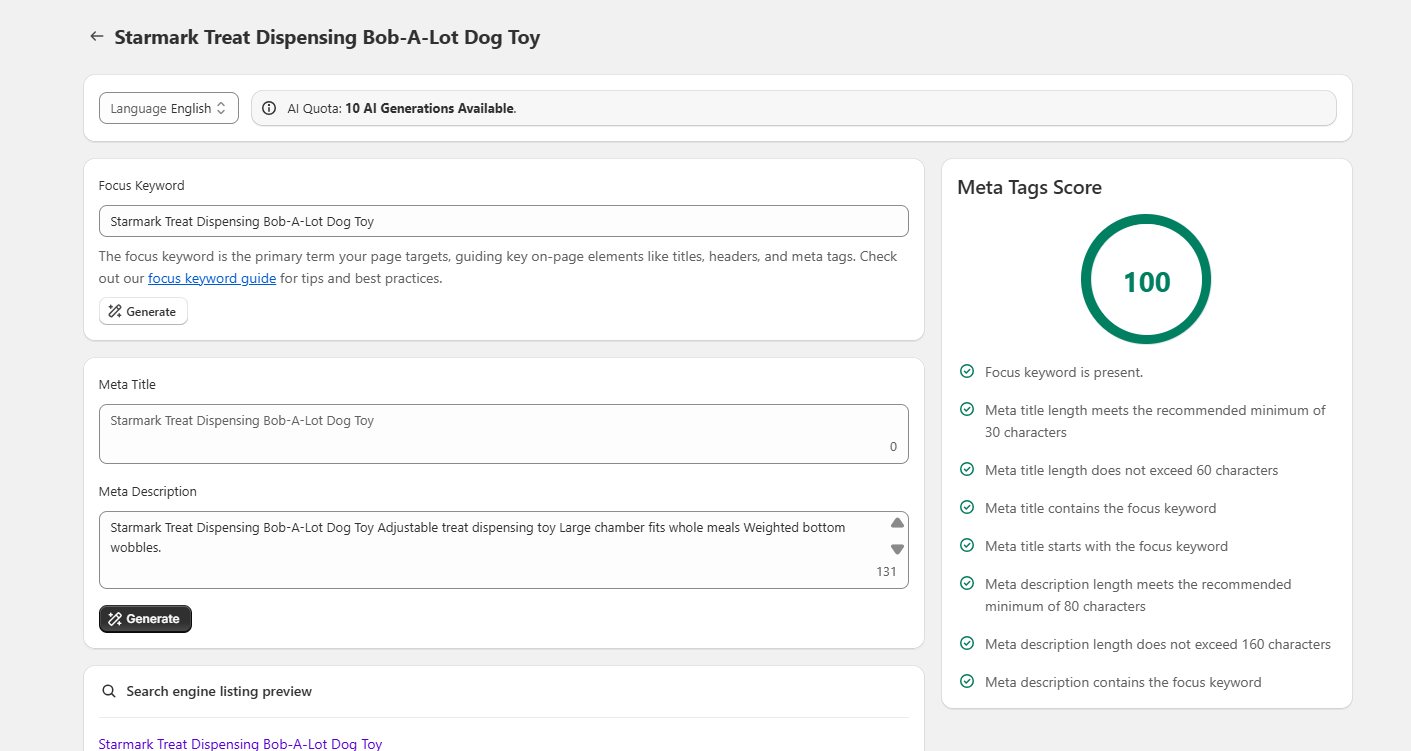Click the Meta Title character count 0
This screenshot has height=751, width=1411.
893,447
